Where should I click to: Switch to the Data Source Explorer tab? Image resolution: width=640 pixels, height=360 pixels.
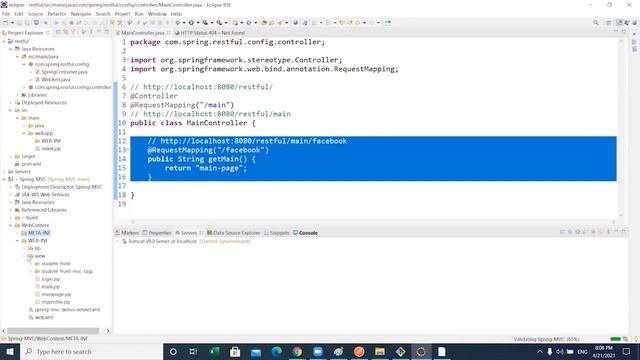click(233, 233)
